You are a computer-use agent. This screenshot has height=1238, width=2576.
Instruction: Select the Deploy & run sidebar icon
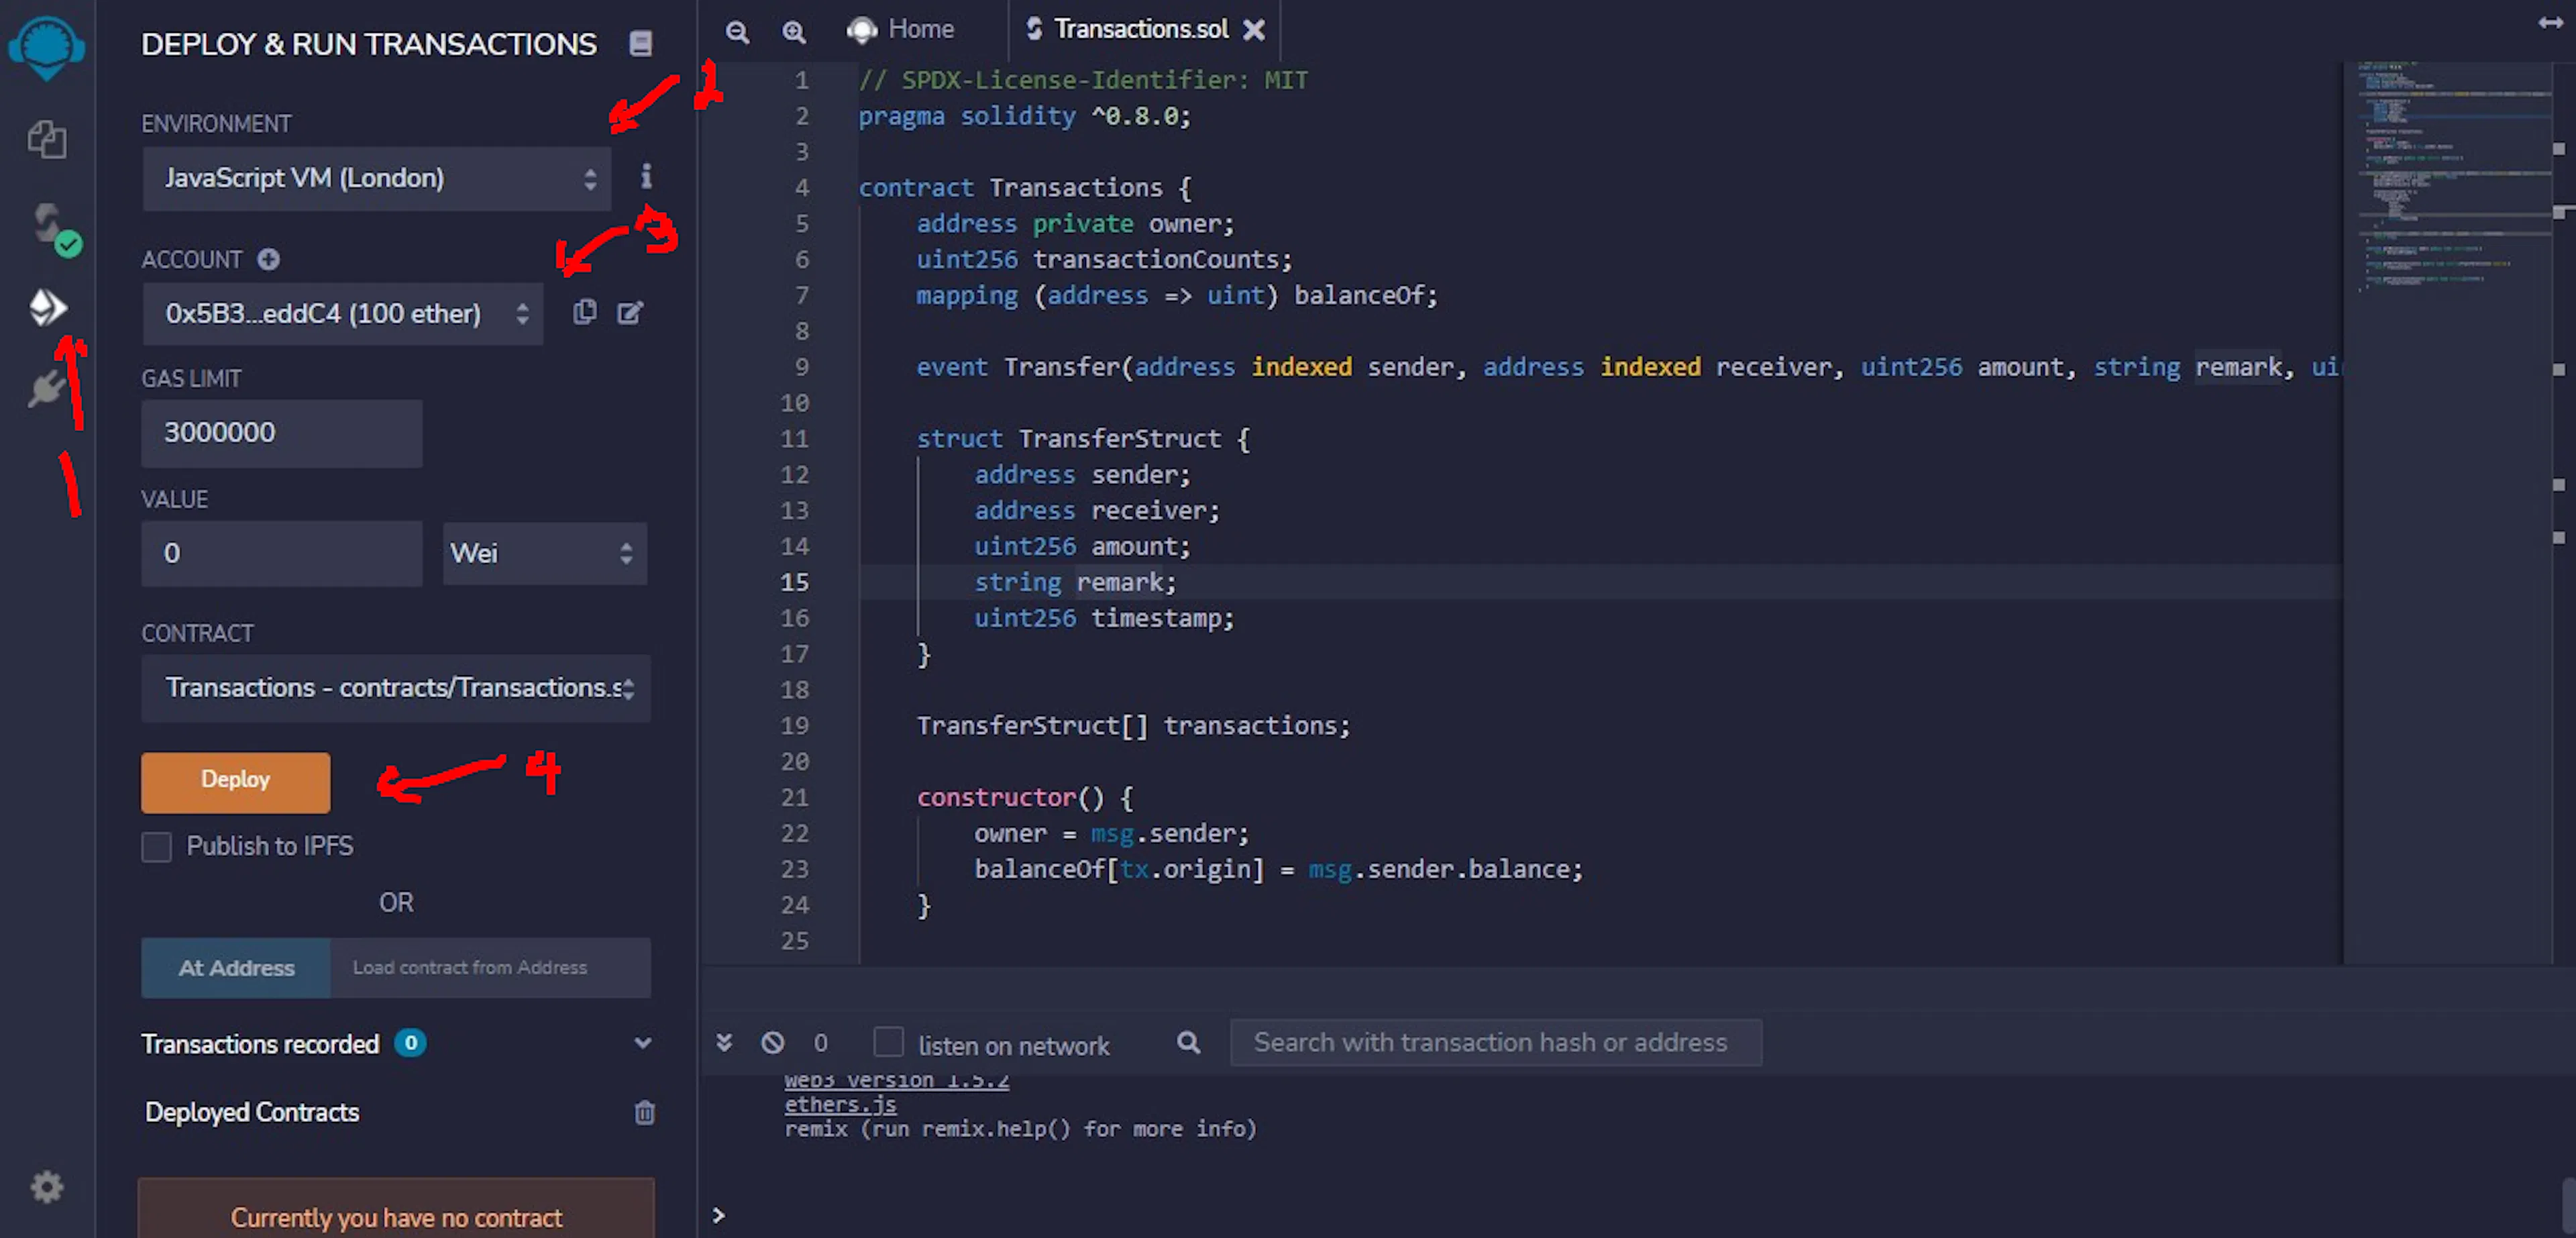47,307
